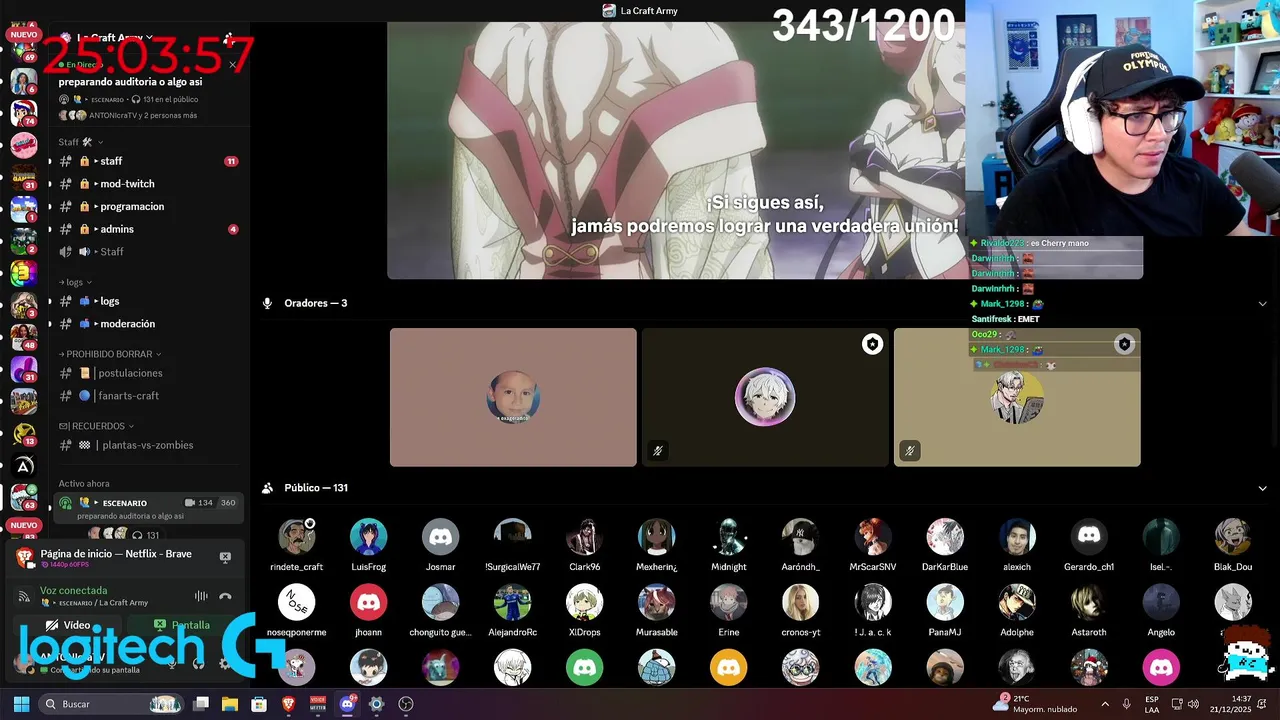This screenshot has width=1280, height=720.
Task: Select the third speaker tile
Action: click(x=1017, y=397)
